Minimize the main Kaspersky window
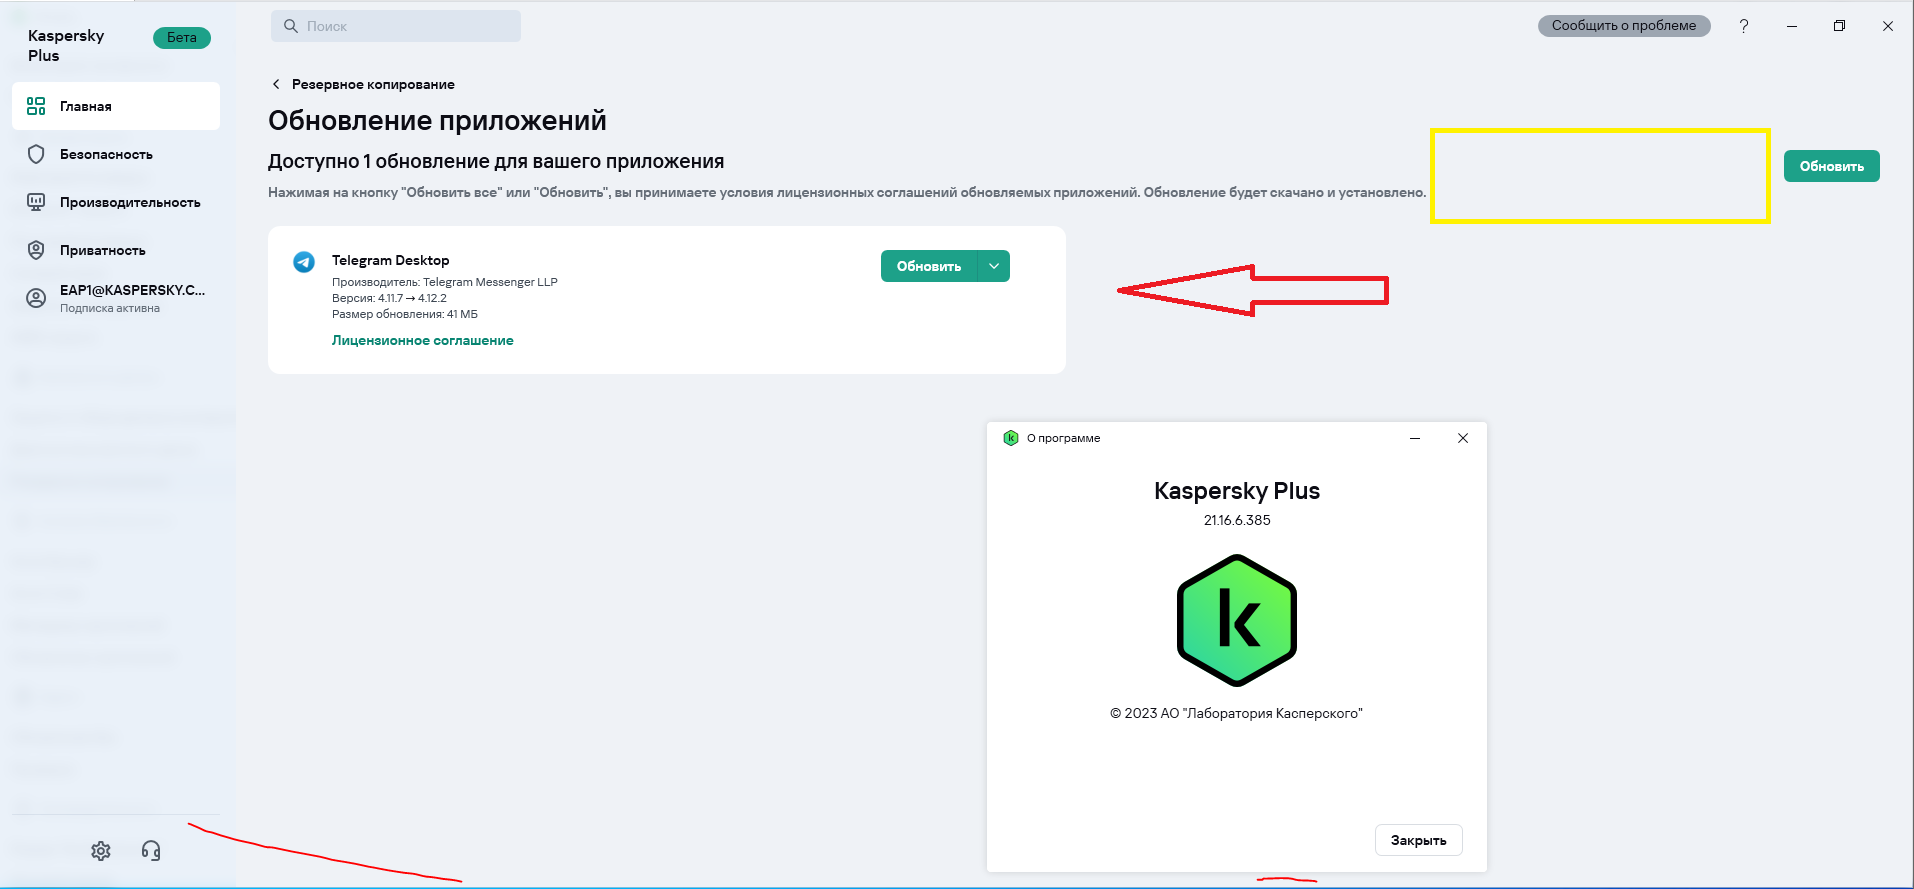Viewport: 1914px width, 889px height. click(x=1792, y=26)
